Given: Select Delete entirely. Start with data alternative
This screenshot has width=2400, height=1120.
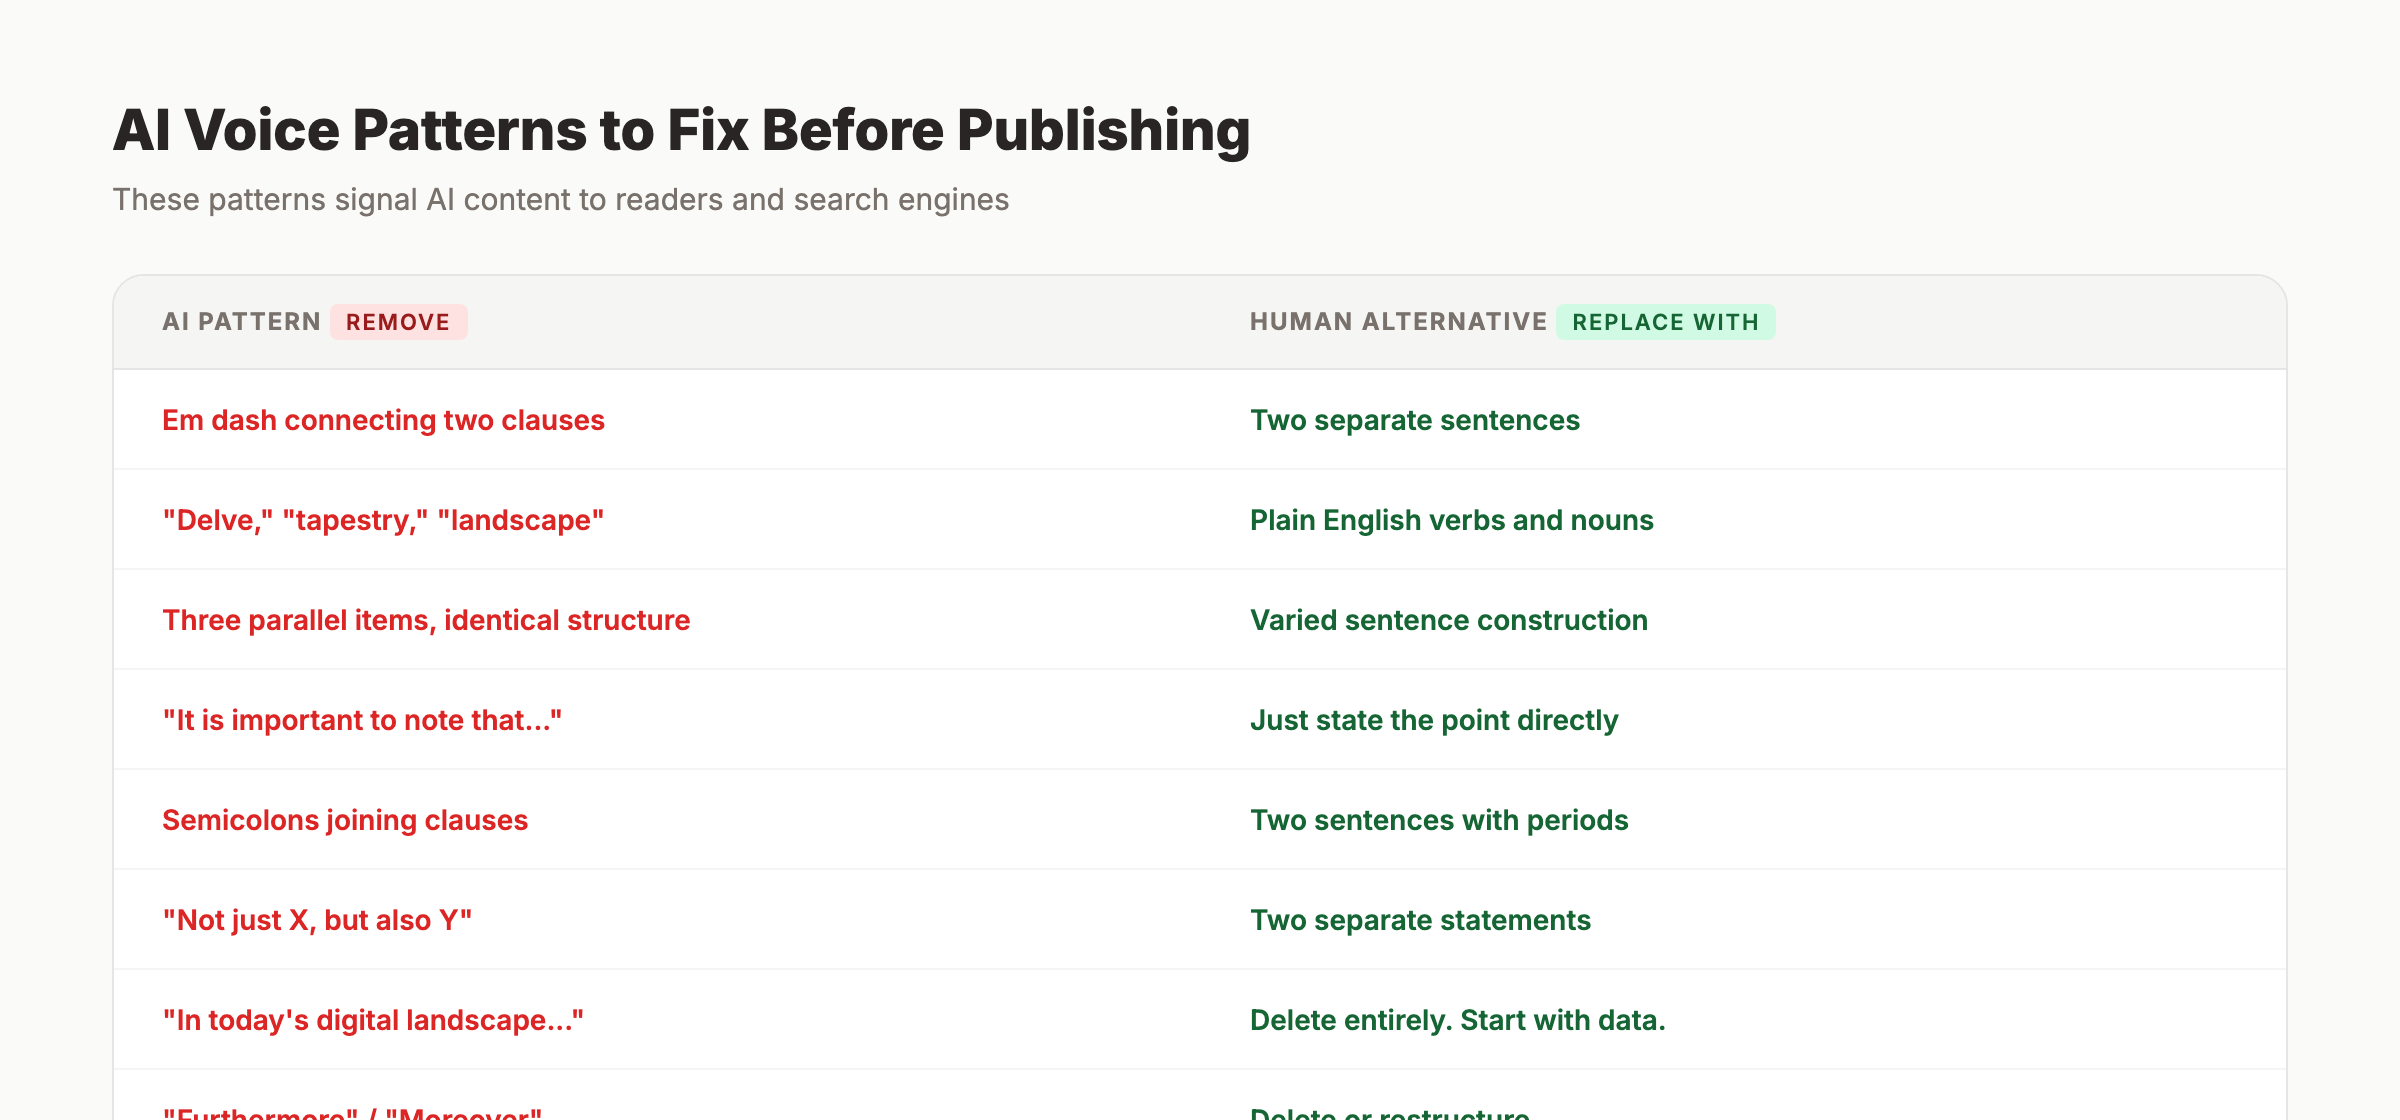Looking at the screenshot, I should (1458, 1020).
